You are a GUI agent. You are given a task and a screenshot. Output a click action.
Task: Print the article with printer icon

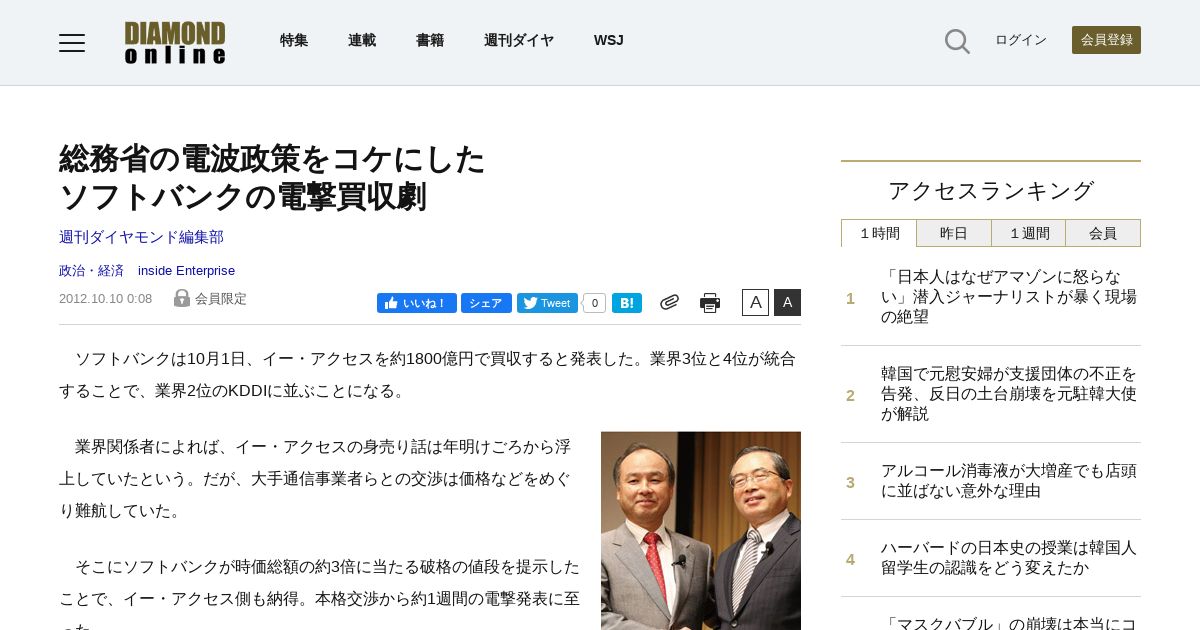click(710, 303)
